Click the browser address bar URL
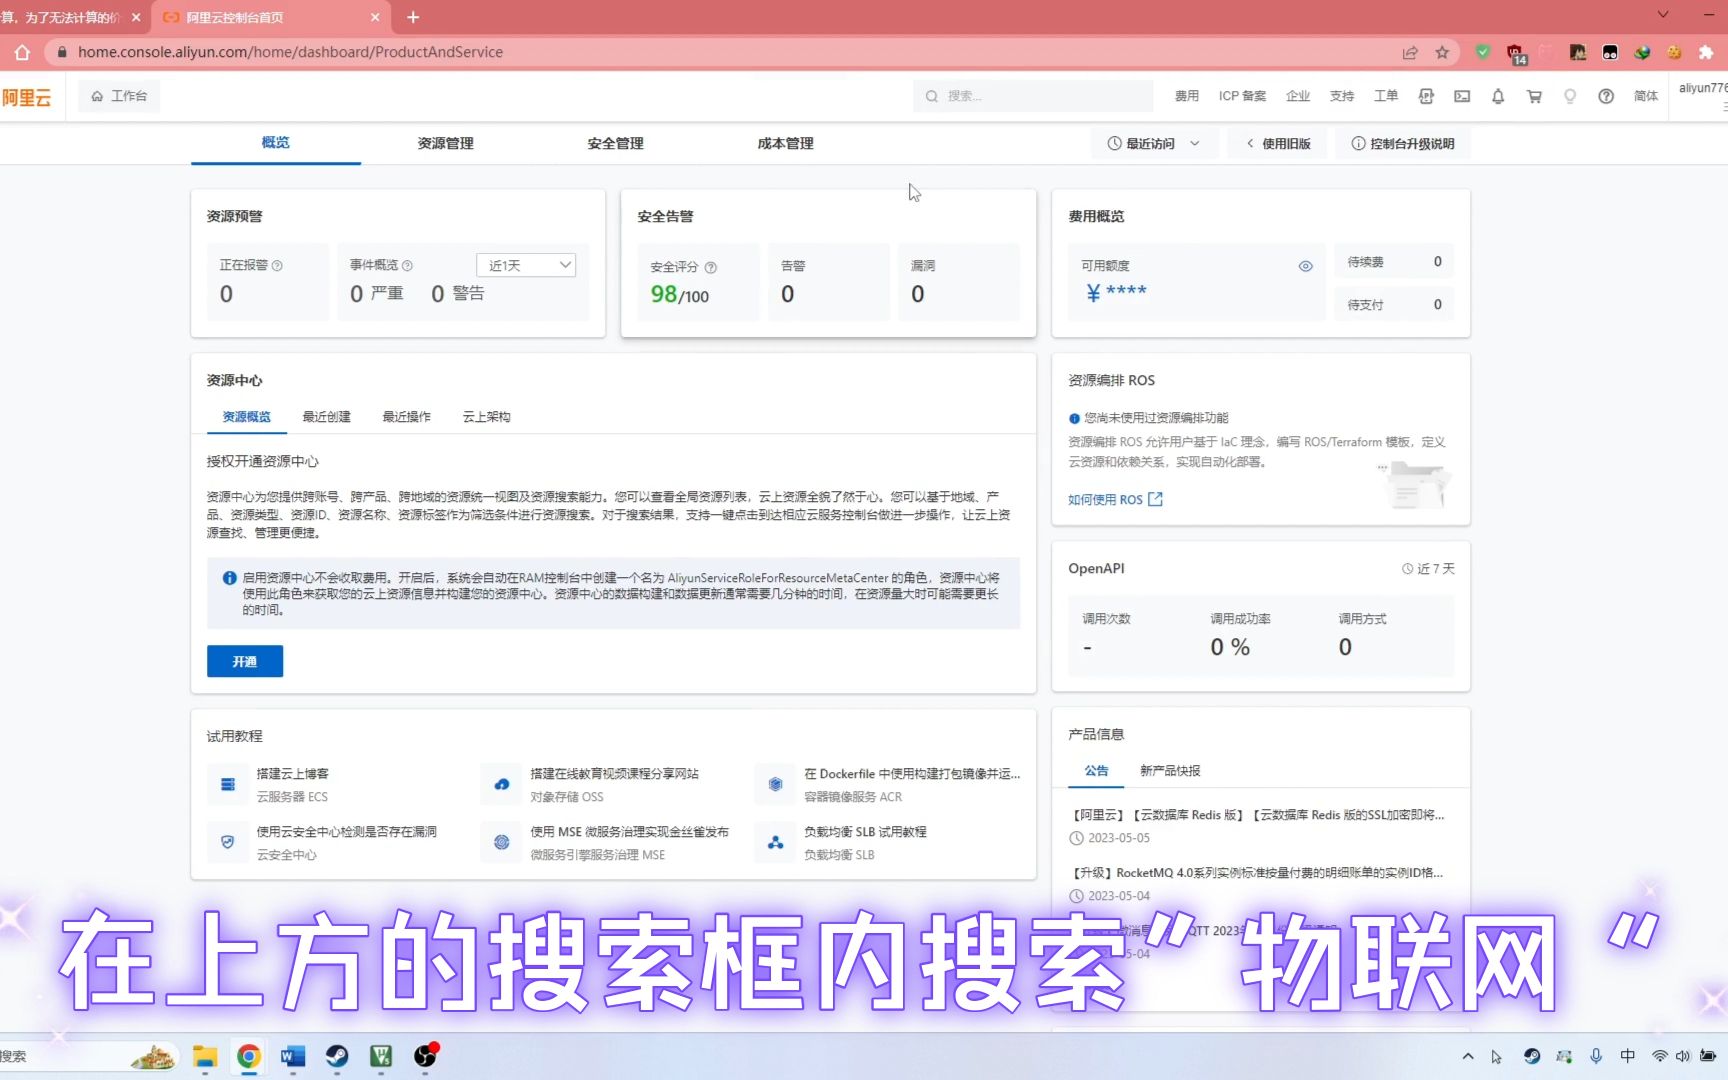Screen dimensions: 1728x1080 click(290, 52)
